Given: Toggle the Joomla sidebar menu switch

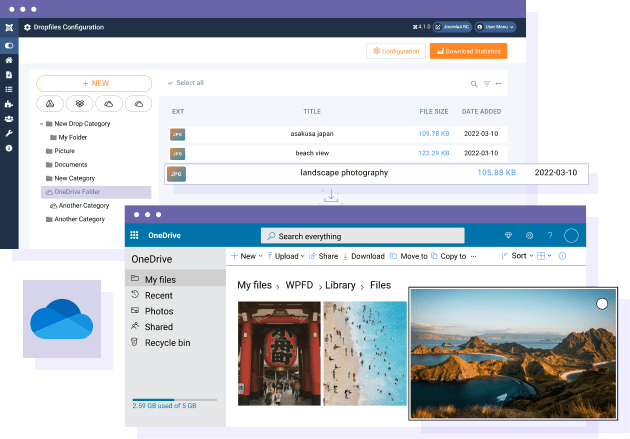Looking at the screenshot, I should tap(9, 45).
